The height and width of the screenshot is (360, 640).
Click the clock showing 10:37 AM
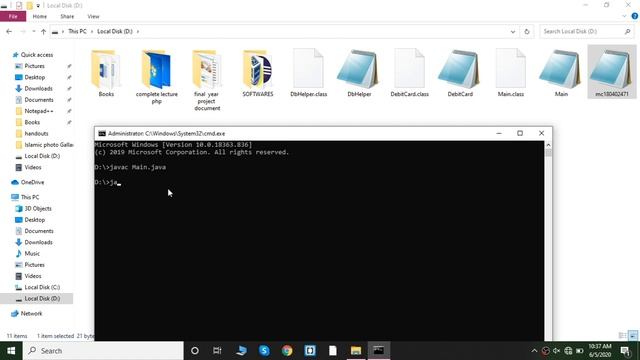coord(600,351)
